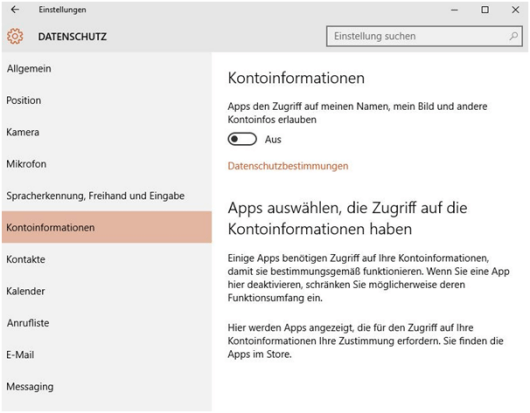The height and width of the screenshot is (413, 530).
Task: Select the Kontoinformationen sidebar entry
Action: [x=107, y=227]
